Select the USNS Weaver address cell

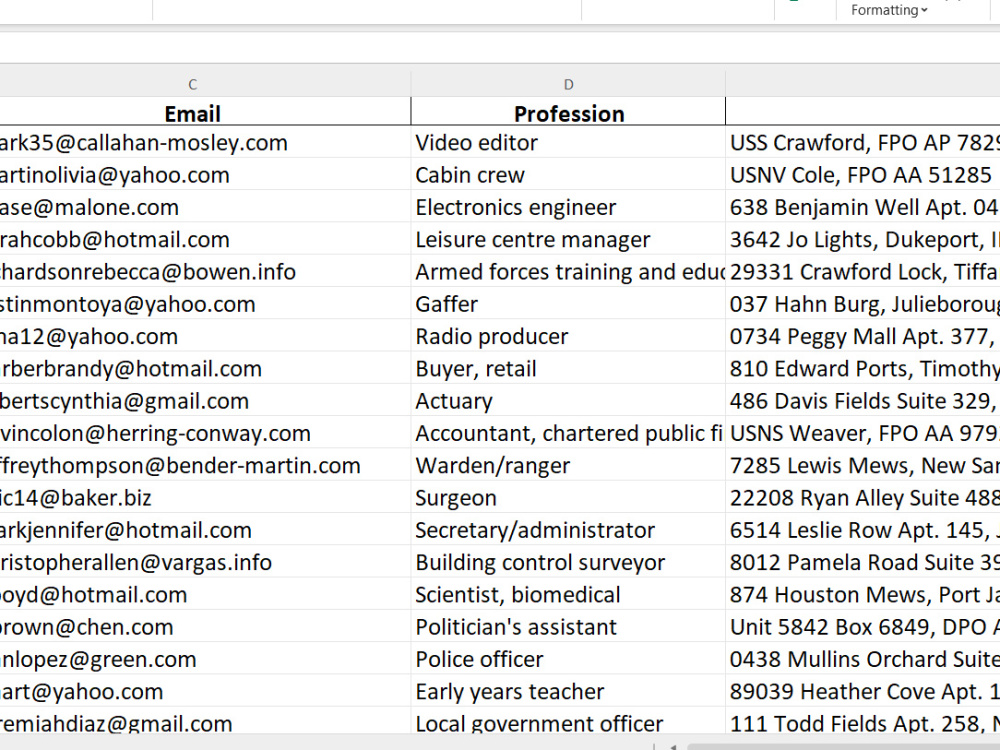tap(863, 433)
